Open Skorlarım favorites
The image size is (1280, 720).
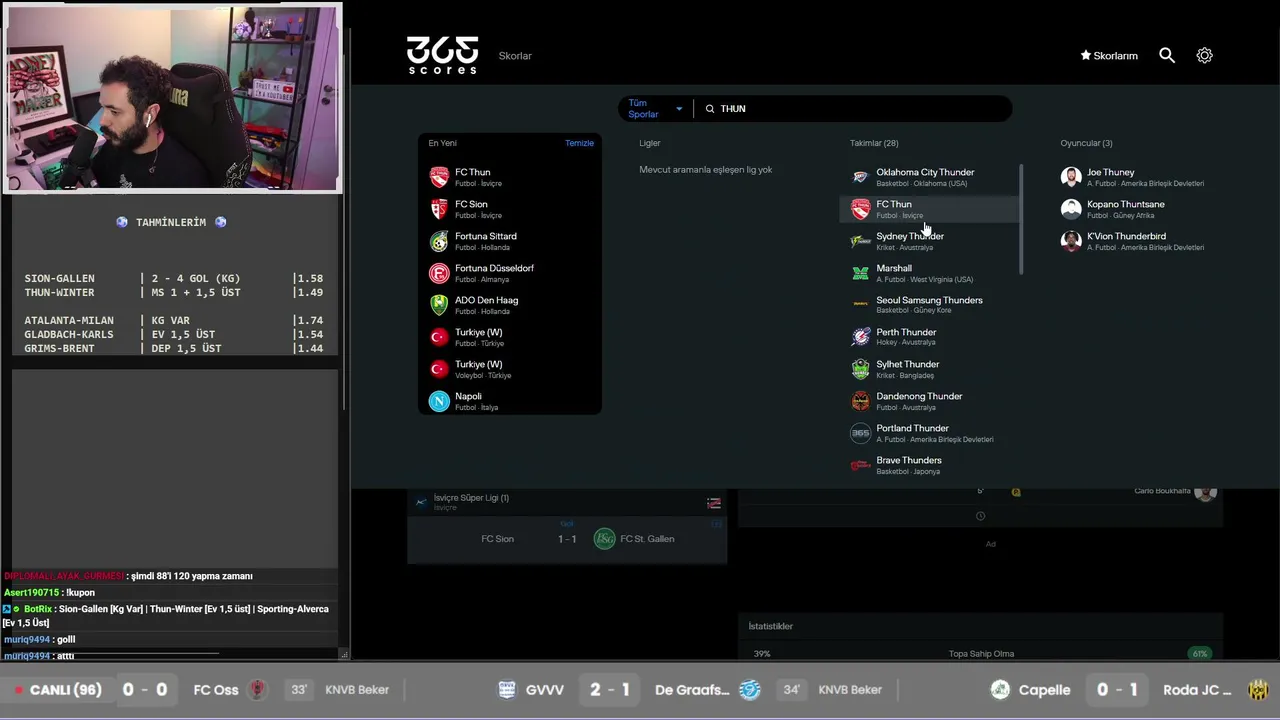point(1109,56)
